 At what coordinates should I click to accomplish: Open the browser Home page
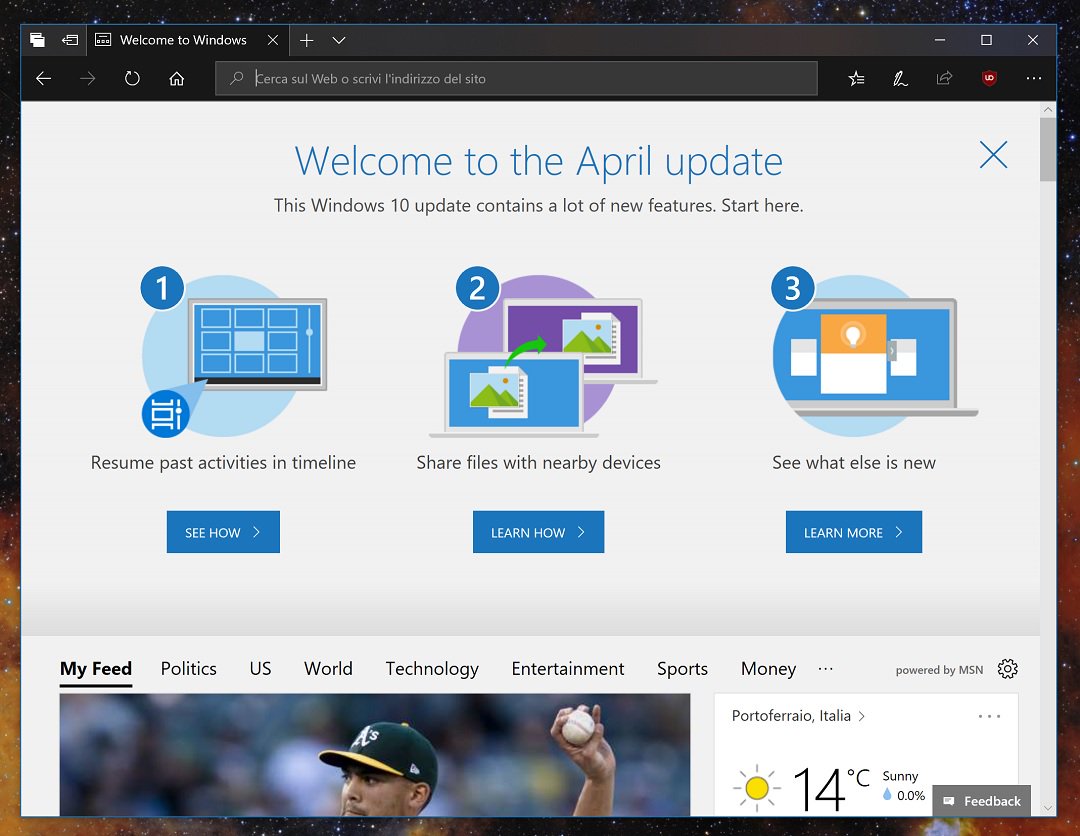[x=177, y=78]
